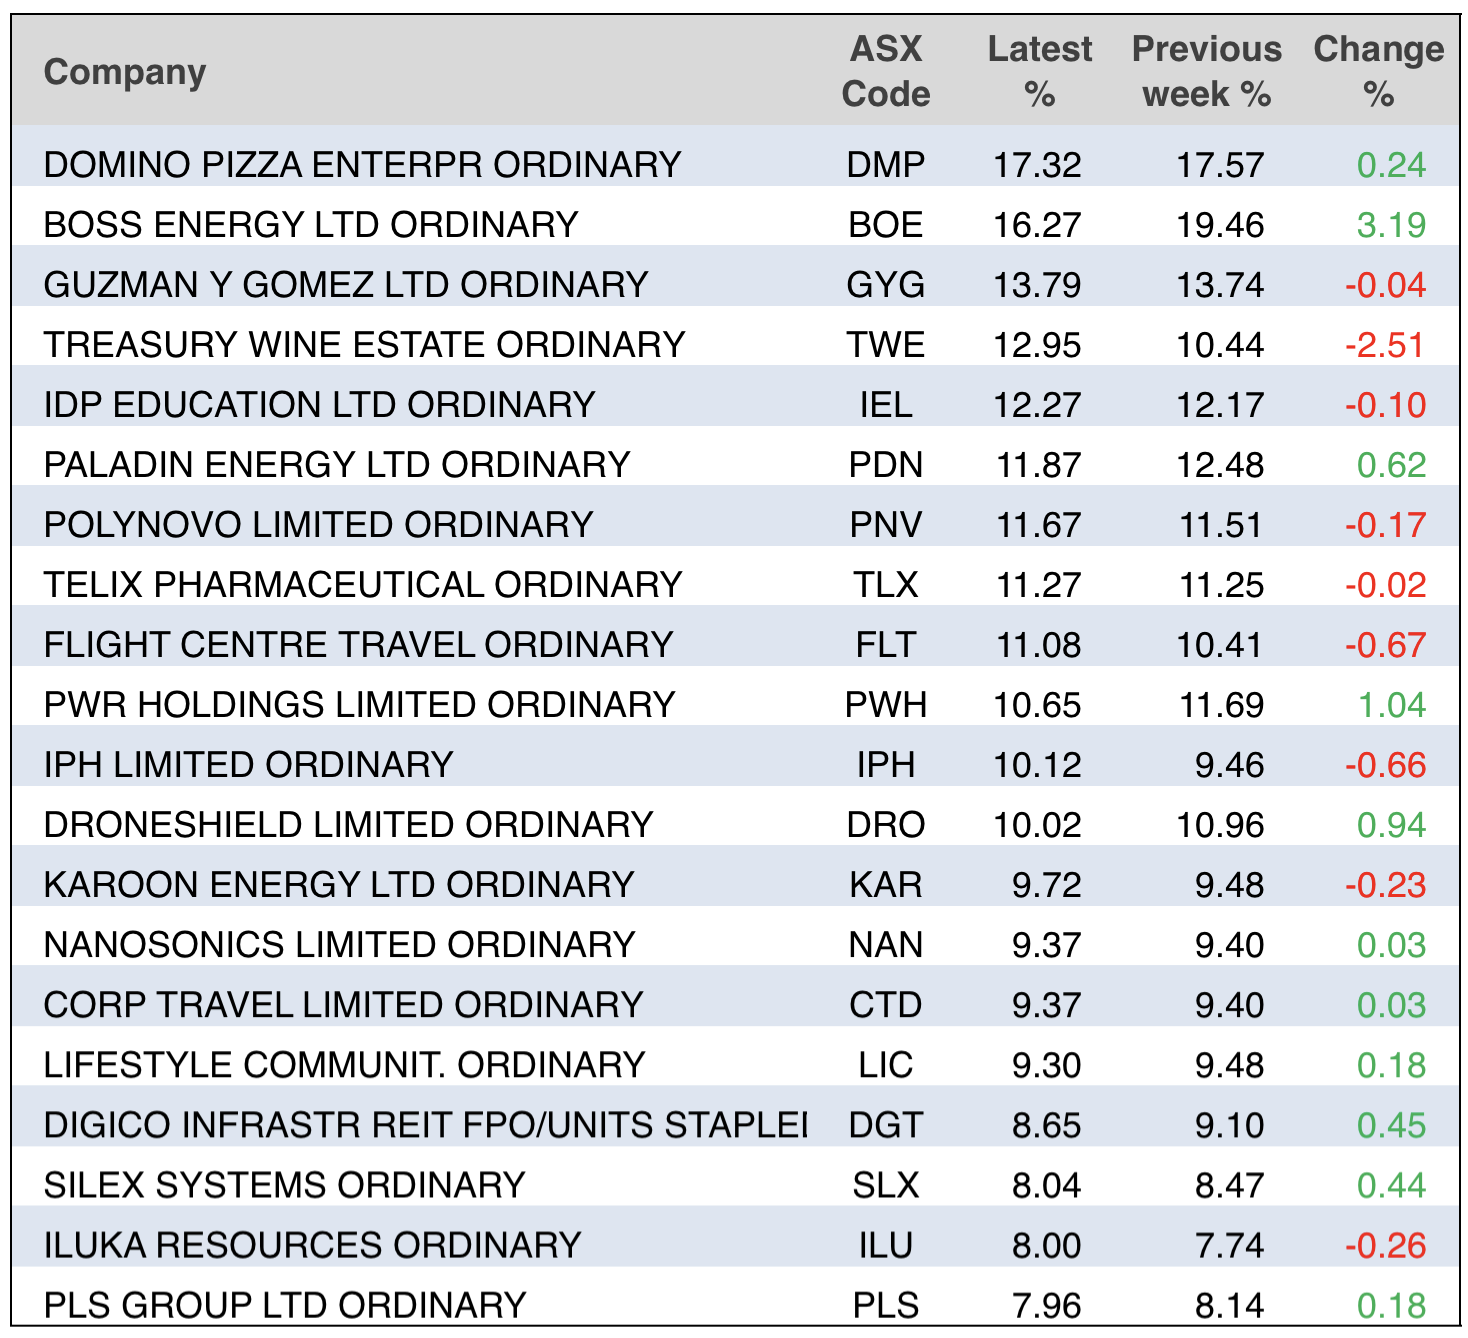The height and width of the screenshot is (1338, 1468).
Task: Select IDP Education Ltd Ordinary
Action: click(319, 405)
